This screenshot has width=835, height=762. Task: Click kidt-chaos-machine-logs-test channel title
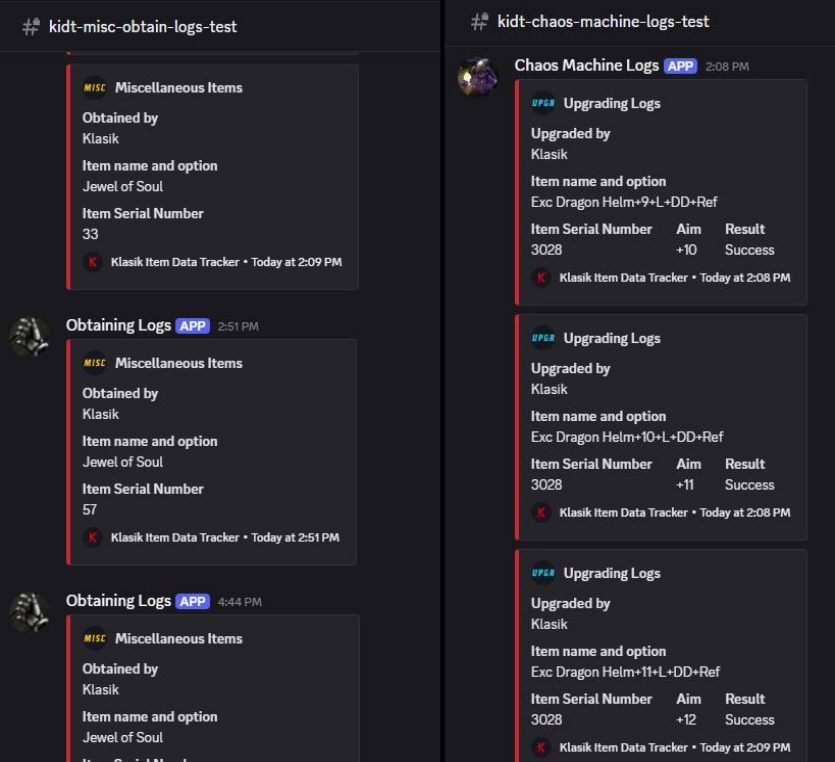tap(603, 21)
